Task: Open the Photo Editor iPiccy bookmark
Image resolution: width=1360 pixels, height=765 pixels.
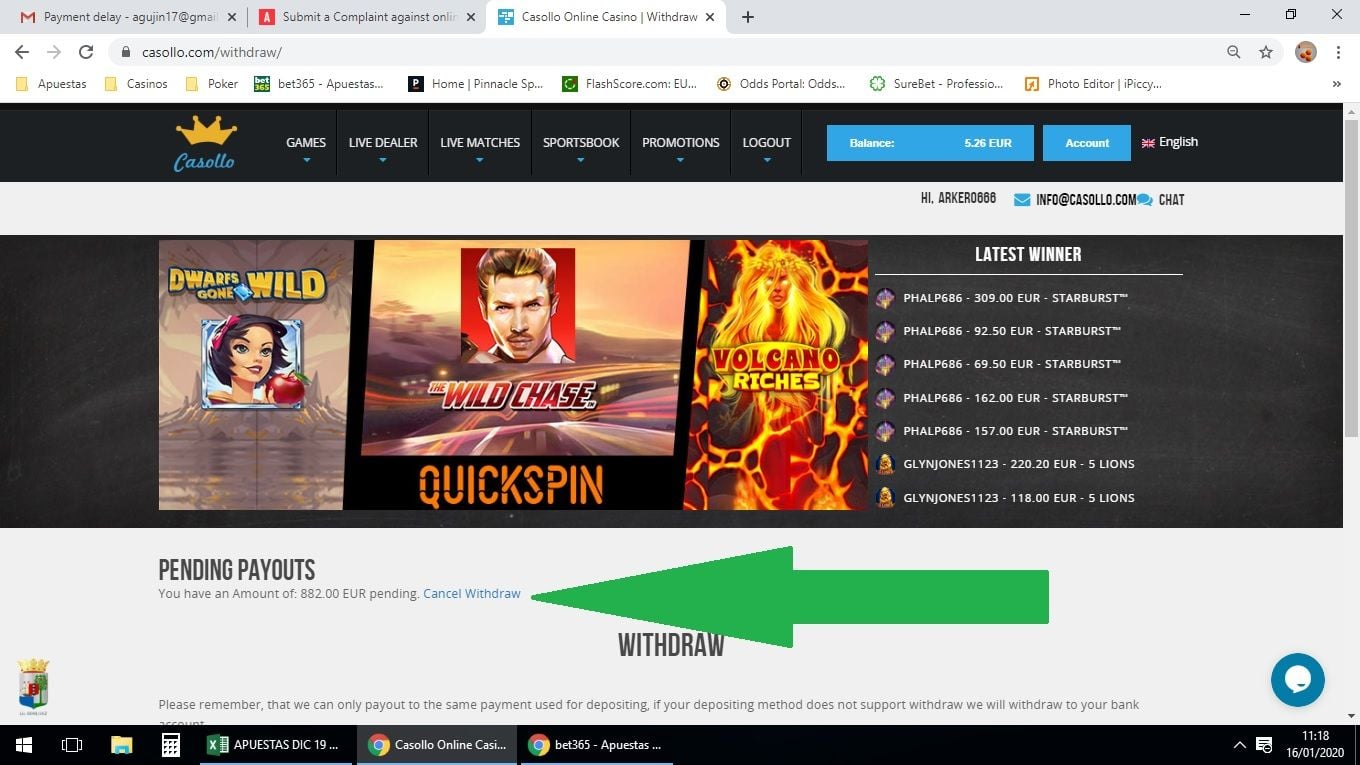Action: [1094, 84]
